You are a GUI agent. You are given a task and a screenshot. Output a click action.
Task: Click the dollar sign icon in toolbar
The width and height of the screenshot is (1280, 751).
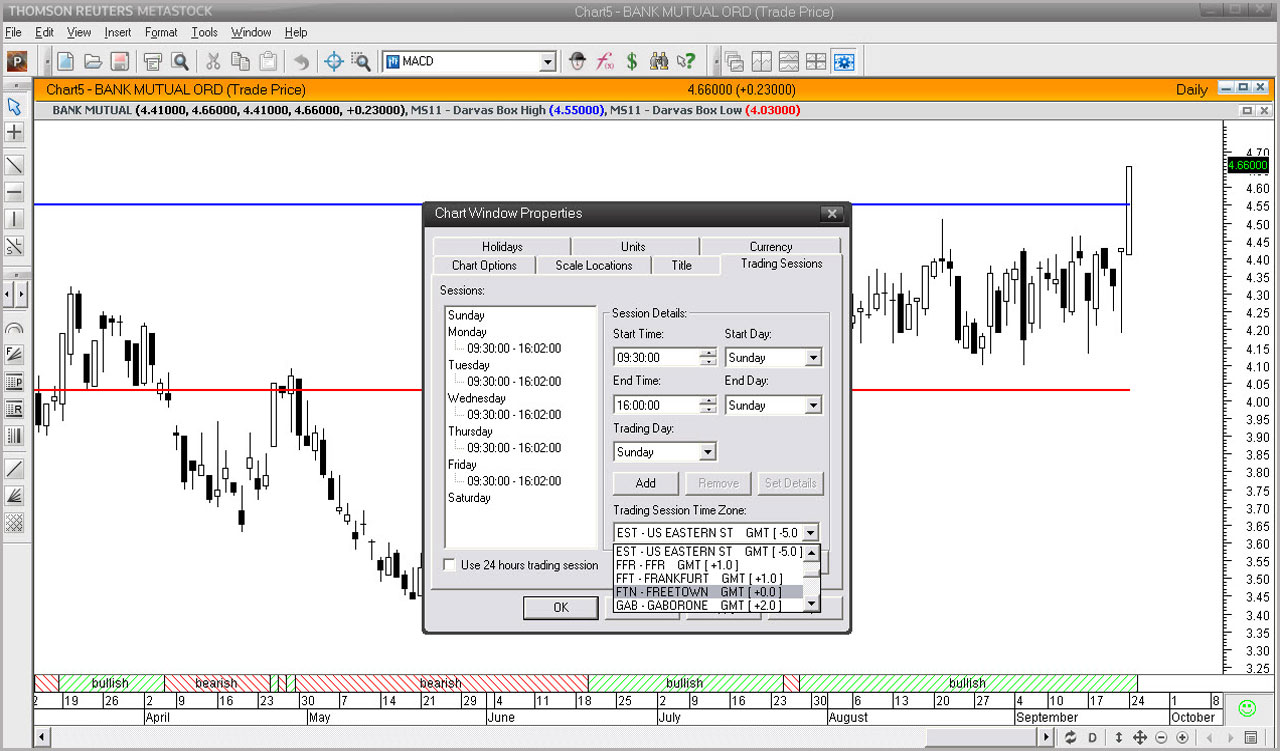[x=632, y=62]
